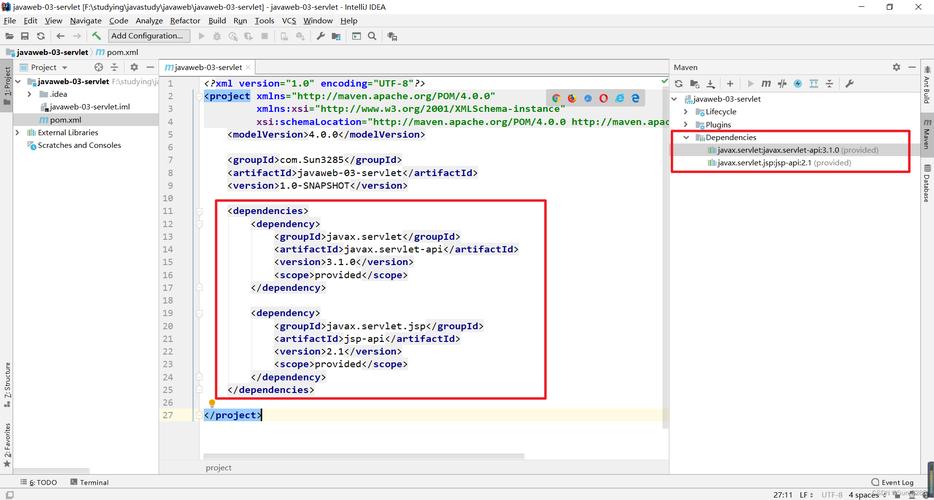Open the Project panel gear settings

point(134,67)
